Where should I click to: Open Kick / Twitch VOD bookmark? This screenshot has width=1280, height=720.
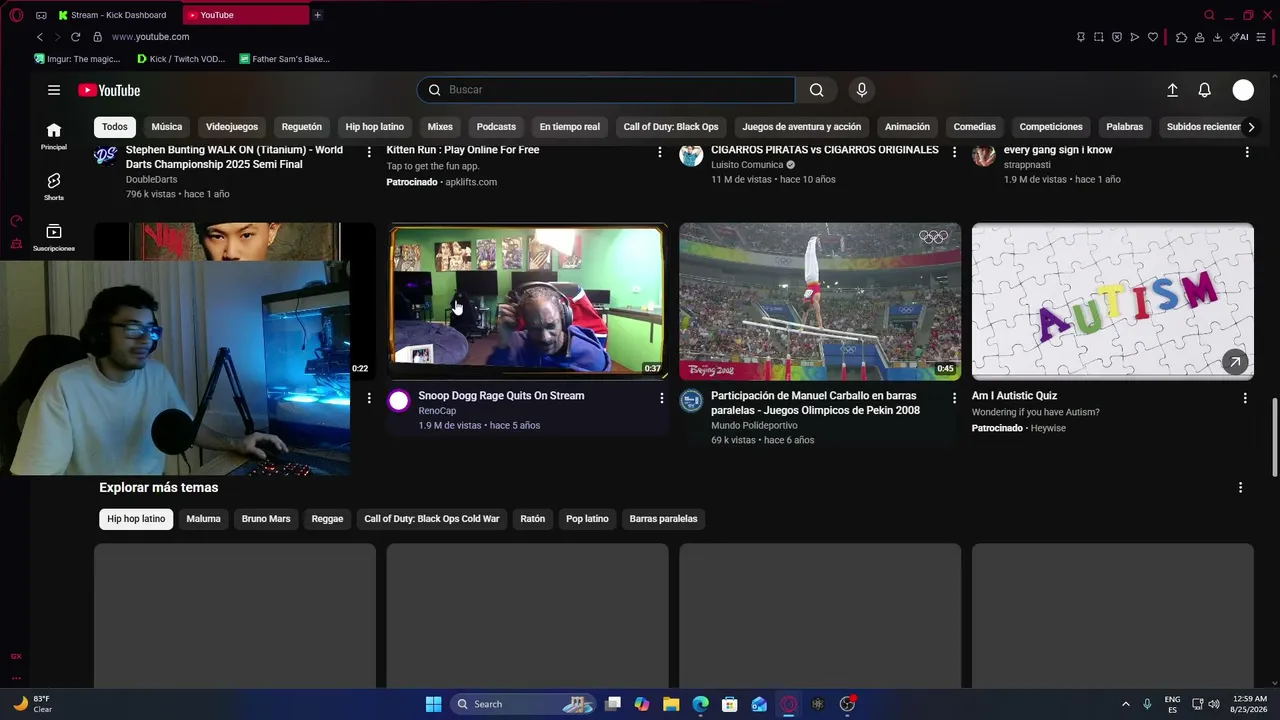181,59
